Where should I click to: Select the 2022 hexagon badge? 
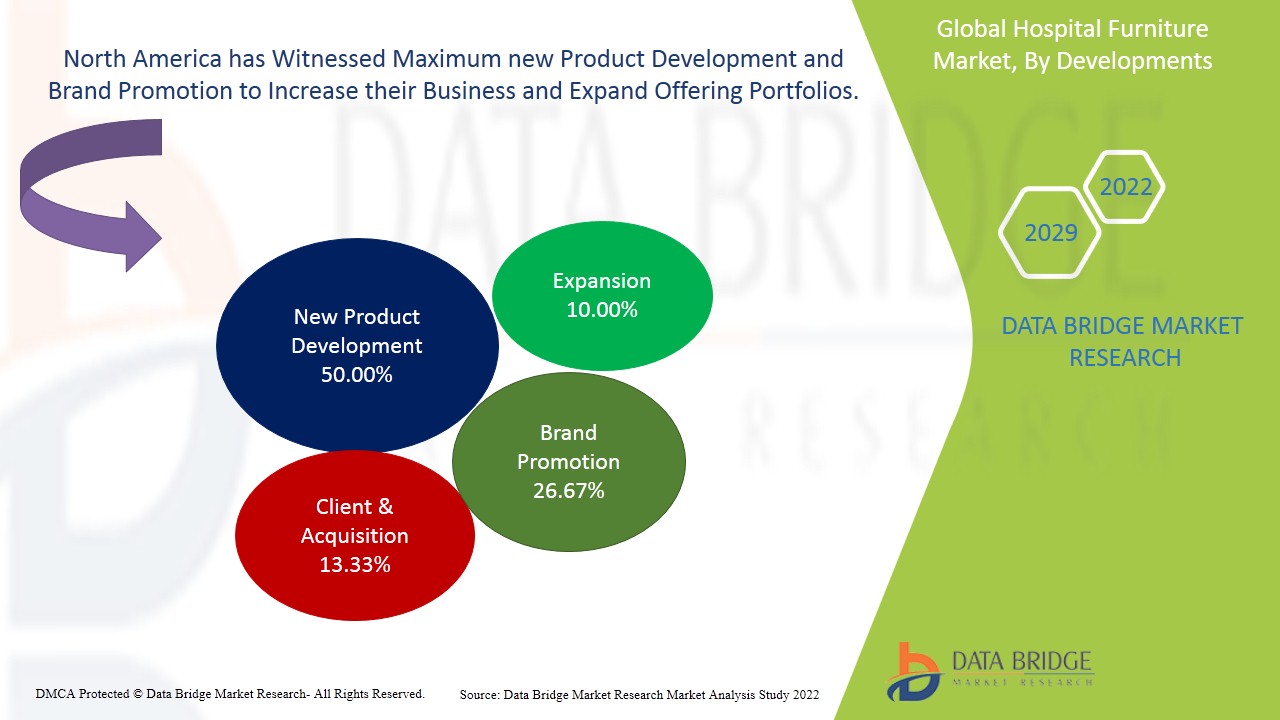[x=1125, y=187]
